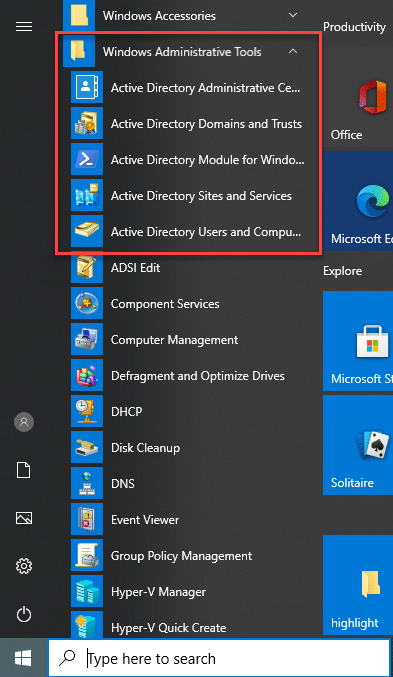
Task: Open Event Viewer icon
Action: tap(87, 519)
